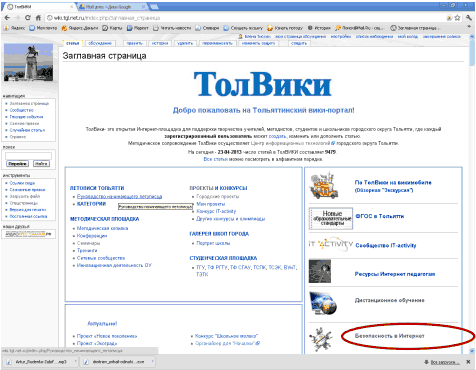Switch to the second browser tab
The width and height of the screenshot is (476, 370).
[112, 7]
